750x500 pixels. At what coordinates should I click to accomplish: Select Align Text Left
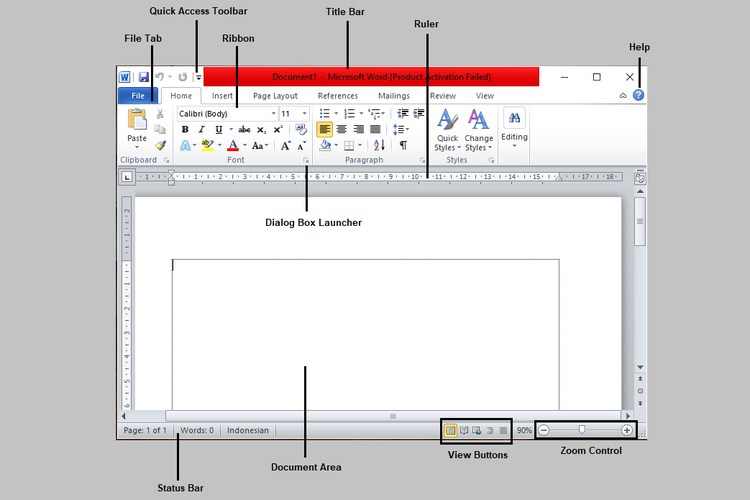coord(325,129)
